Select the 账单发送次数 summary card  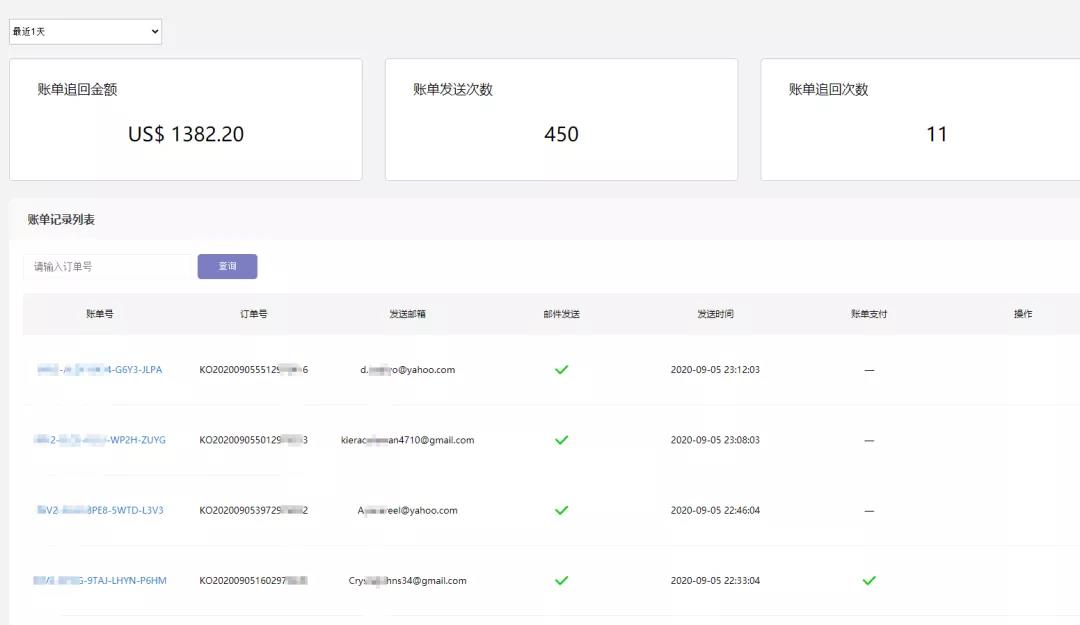561,120
